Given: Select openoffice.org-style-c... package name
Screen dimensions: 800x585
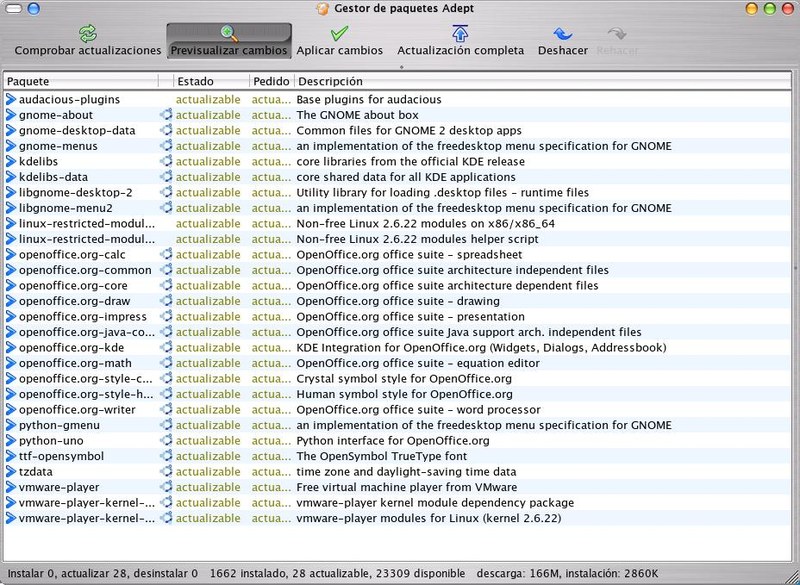Looking at the screenshot, I should tap(86, 378).
